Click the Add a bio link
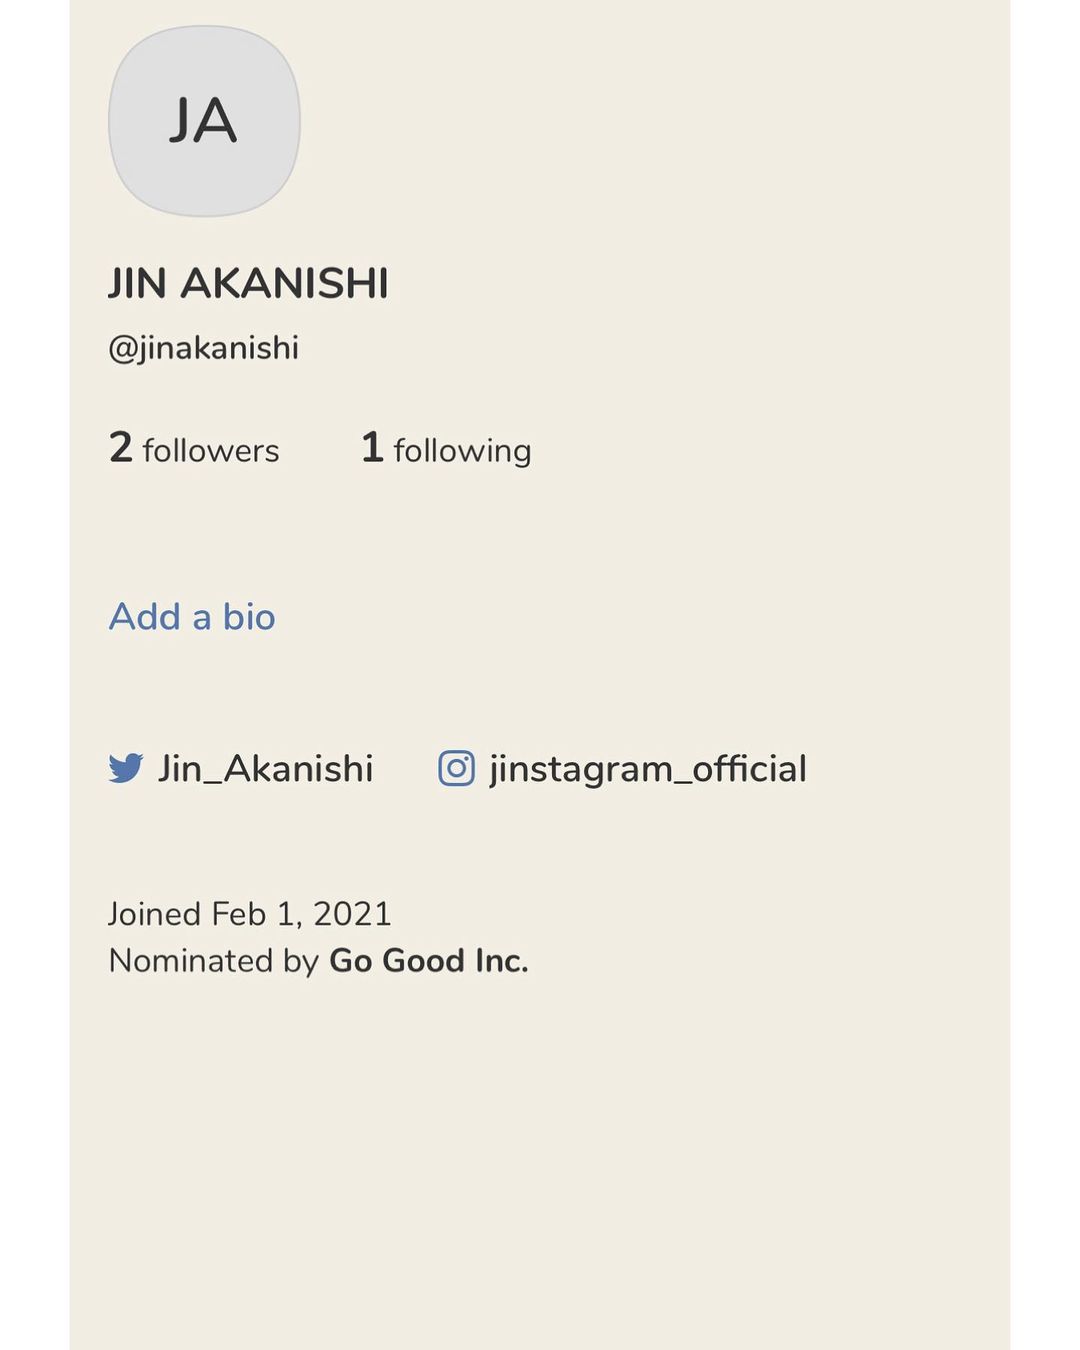1080x1350 pixels. [x=192, y=617]
